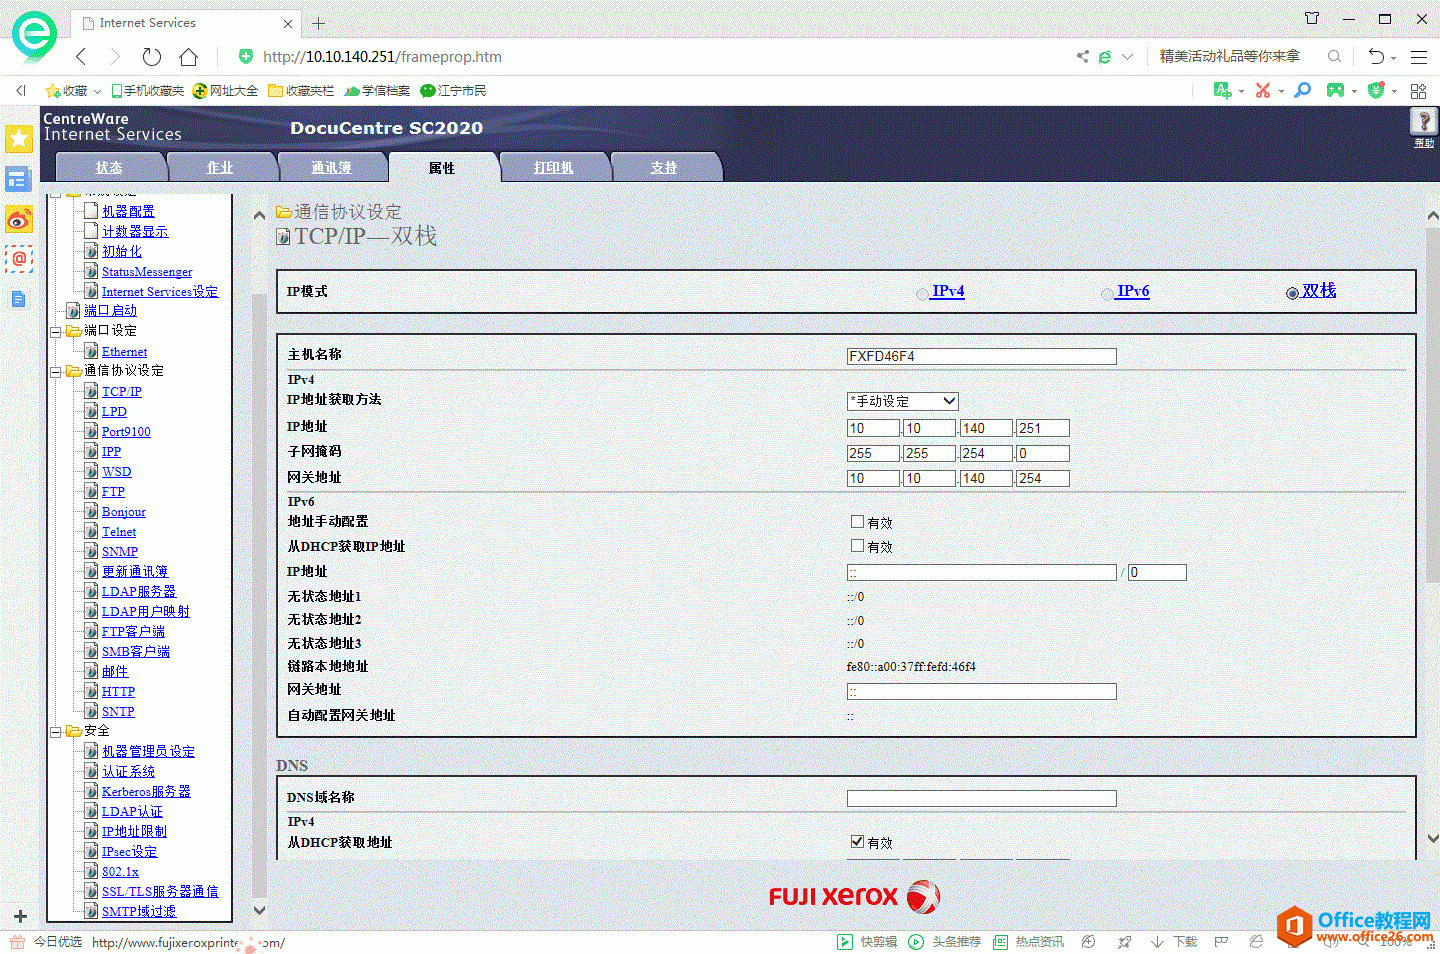Open the Weibo sidebar icon
This screenshot has height=954, width=1440.
(19, 219)
